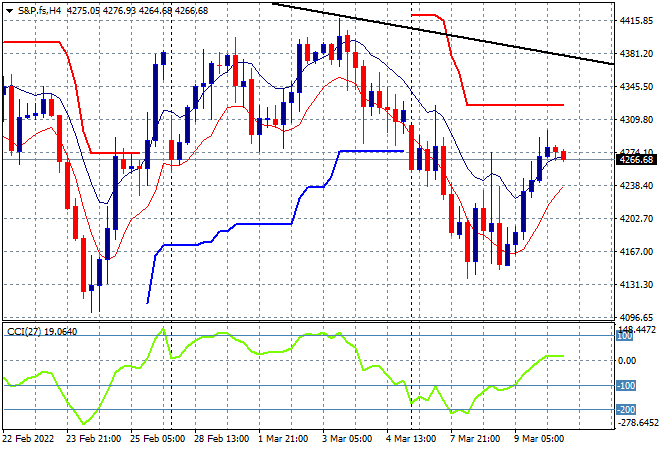Viewport: 660px width, 450px height.
Task: Select the CCI -100 level label
Action: pyautogui.click(x=626, y=386)
